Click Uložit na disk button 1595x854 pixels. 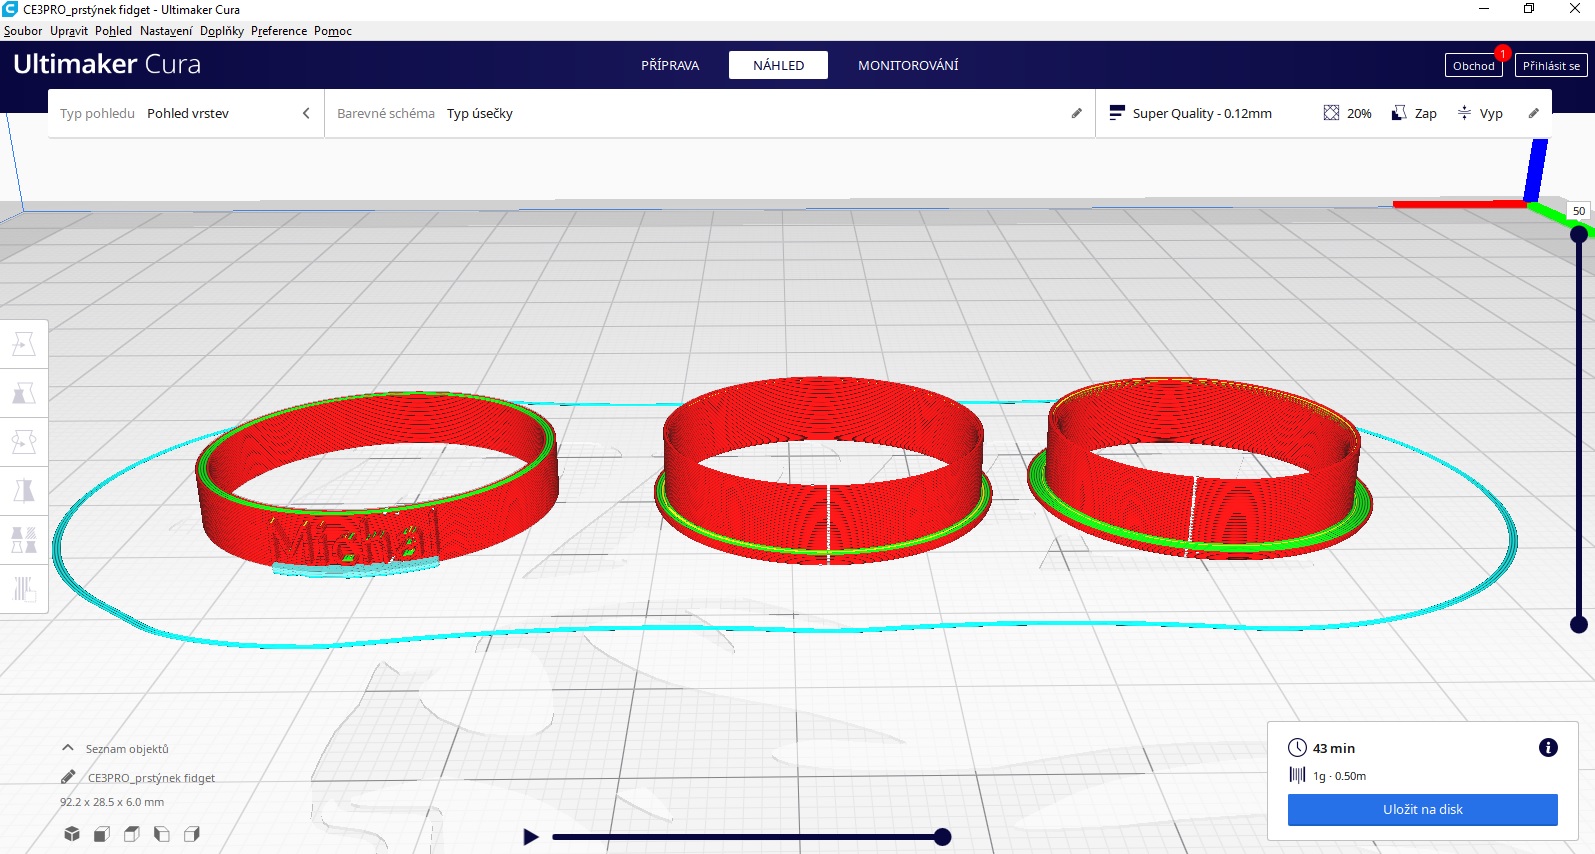pyautogui.click(x=1422, y=809)
